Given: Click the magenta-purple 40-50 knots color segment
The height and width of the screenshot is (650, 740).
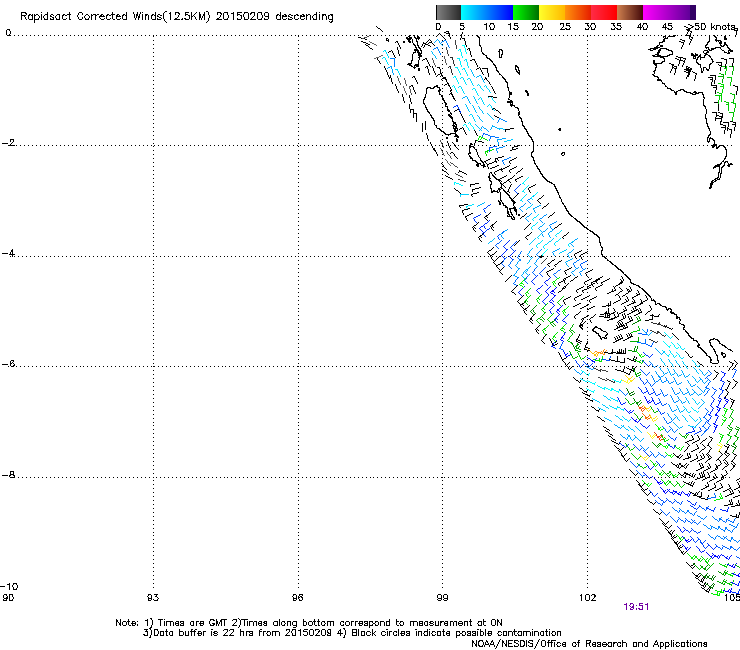Looking at the screenshot, I should point(669,12).
